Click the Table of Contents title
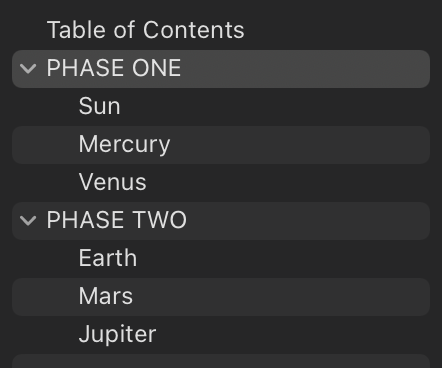 pyautogui.click(x=146, y=30)
